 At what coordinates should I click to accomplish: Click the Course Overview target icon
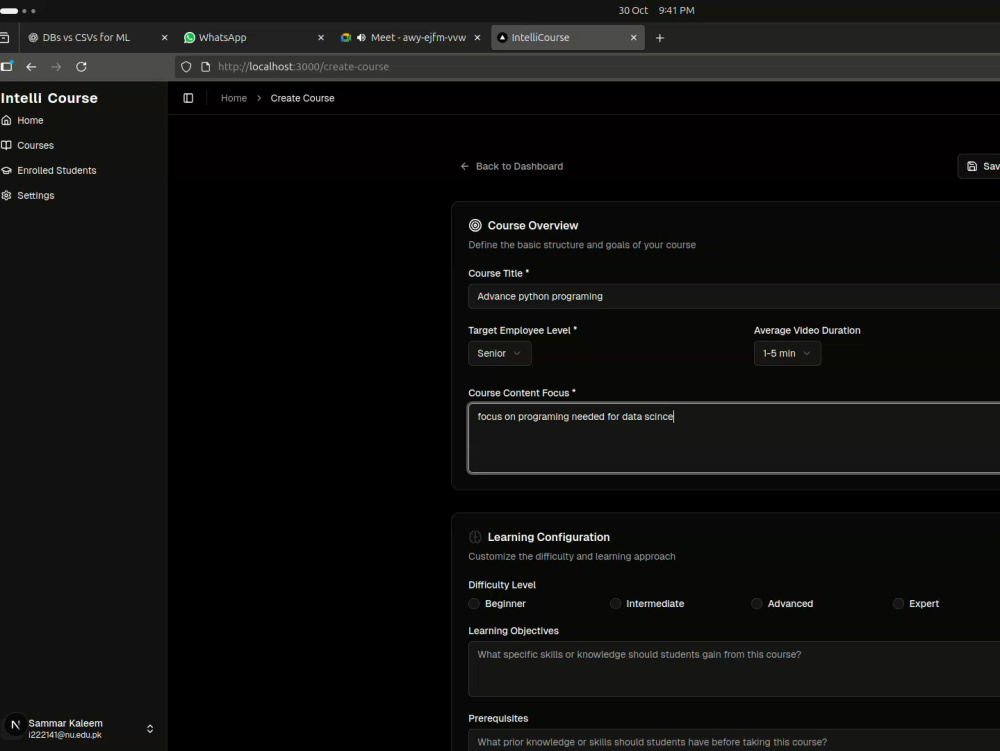point(475,225)
